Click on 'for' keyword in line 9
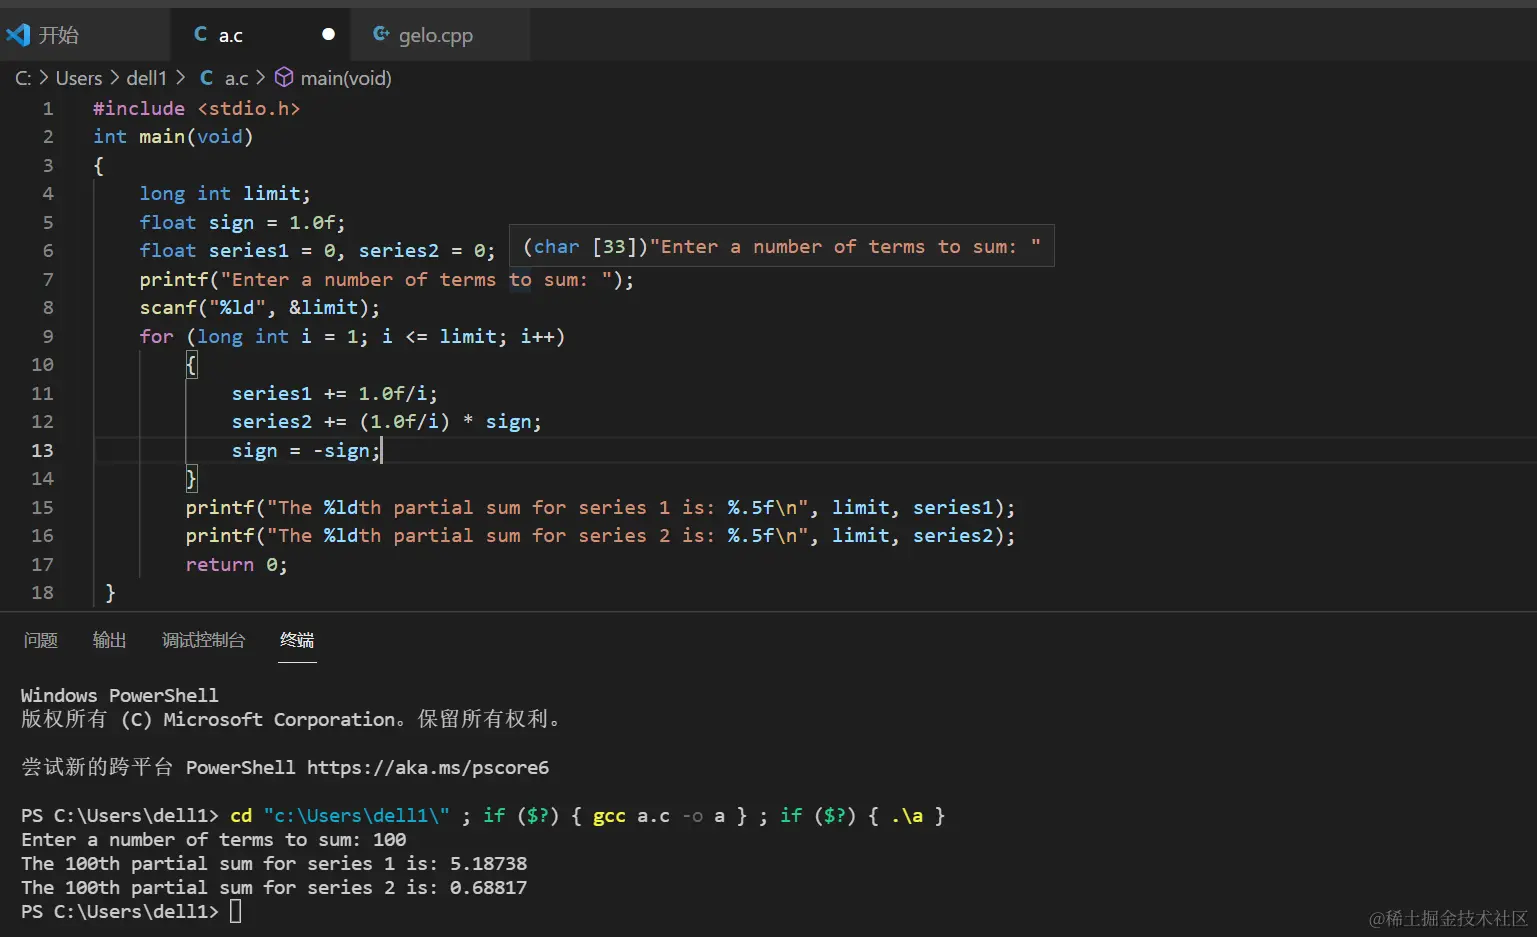Image resolution: width=1537 pixels, height=937 pixels. coord(156,336)
